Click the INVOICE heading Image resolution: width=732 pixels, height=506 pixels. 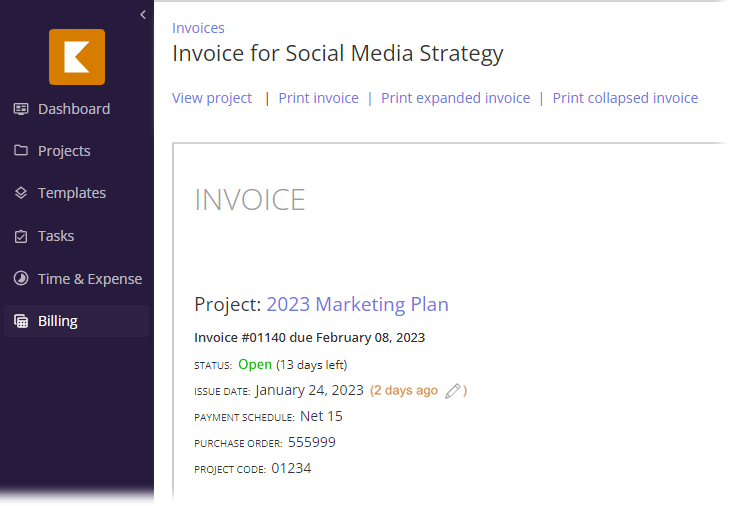(x=250, y=200)
